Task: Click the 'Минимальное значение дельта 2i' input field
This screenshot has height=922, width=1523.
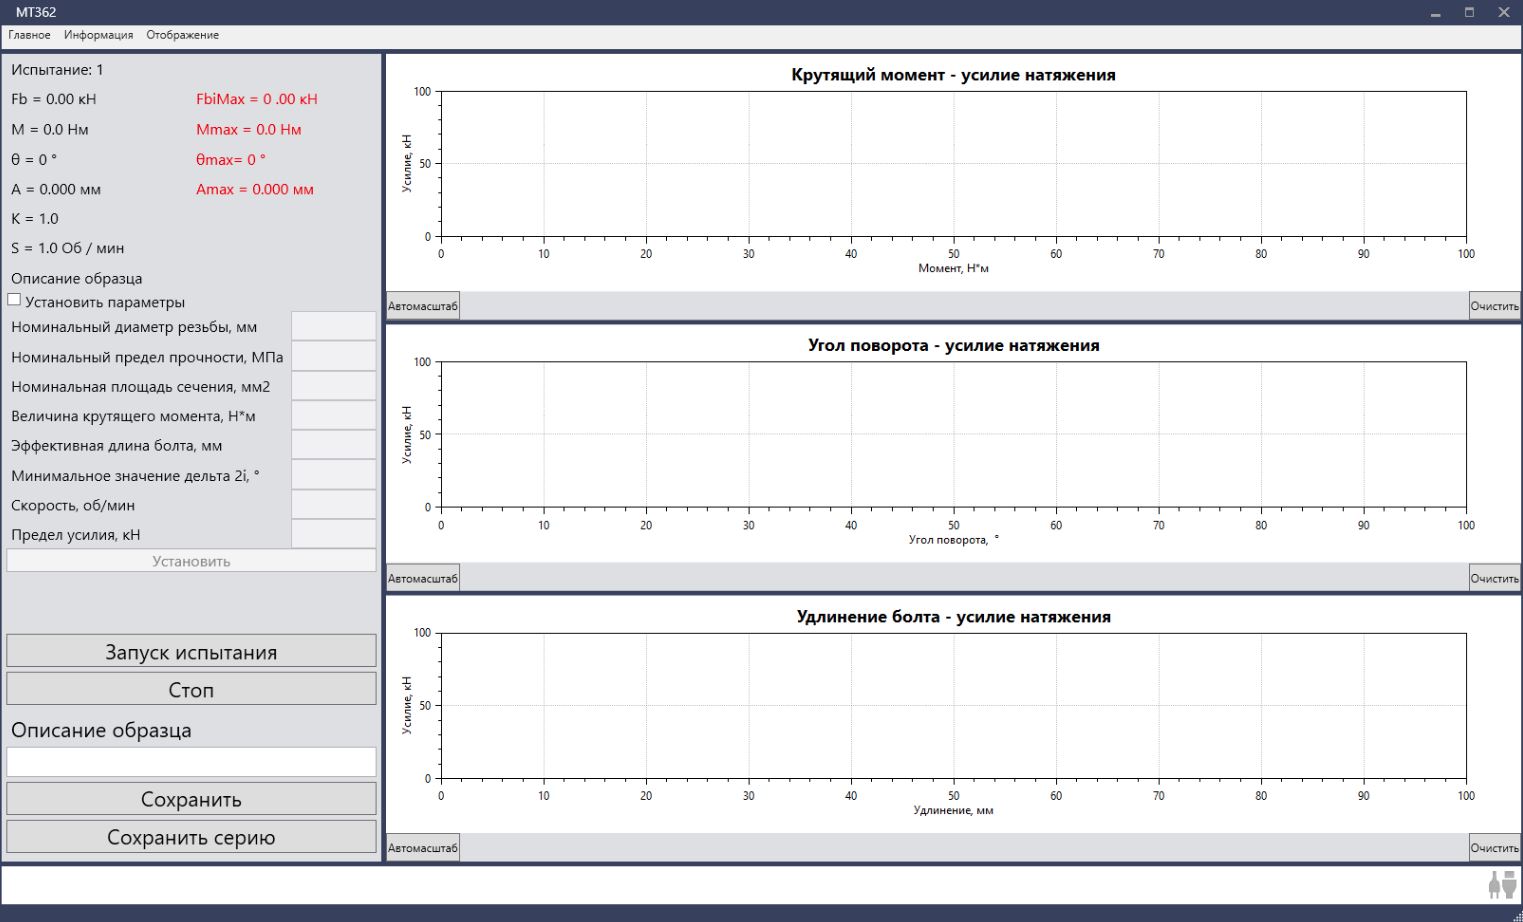Action: tap(334, 475)
